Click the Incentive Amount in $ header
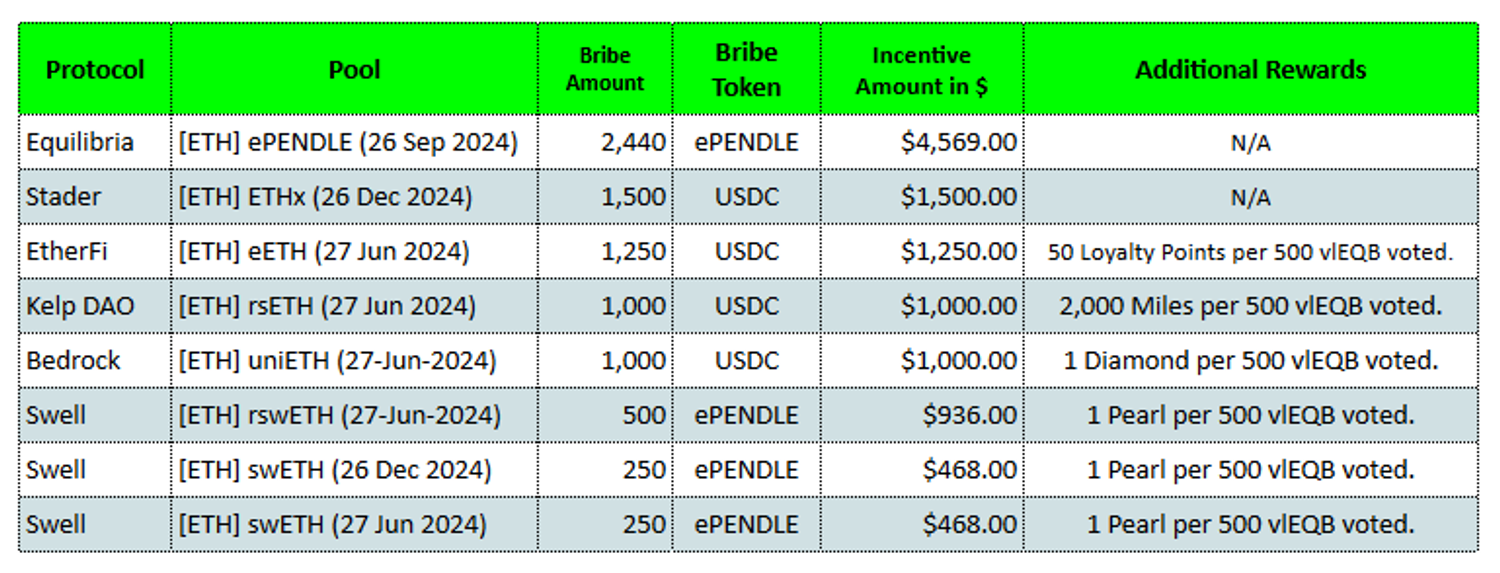1500x573 pixels. coord(921,70)
